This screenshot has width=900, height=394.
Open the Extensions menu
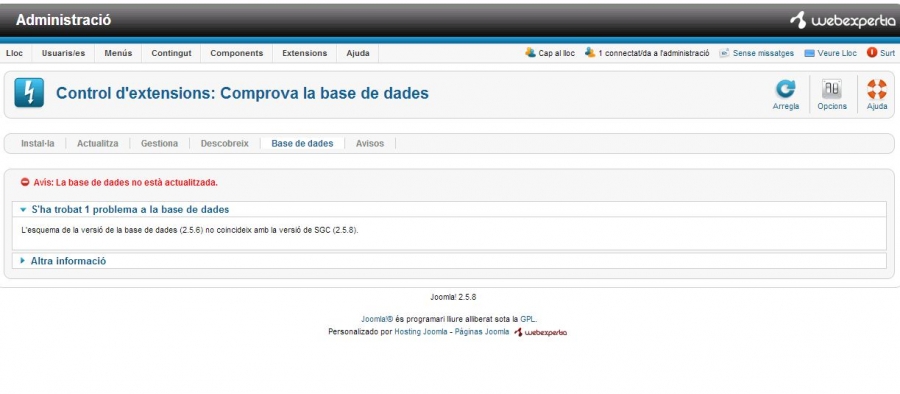click(x=305, y=53)
